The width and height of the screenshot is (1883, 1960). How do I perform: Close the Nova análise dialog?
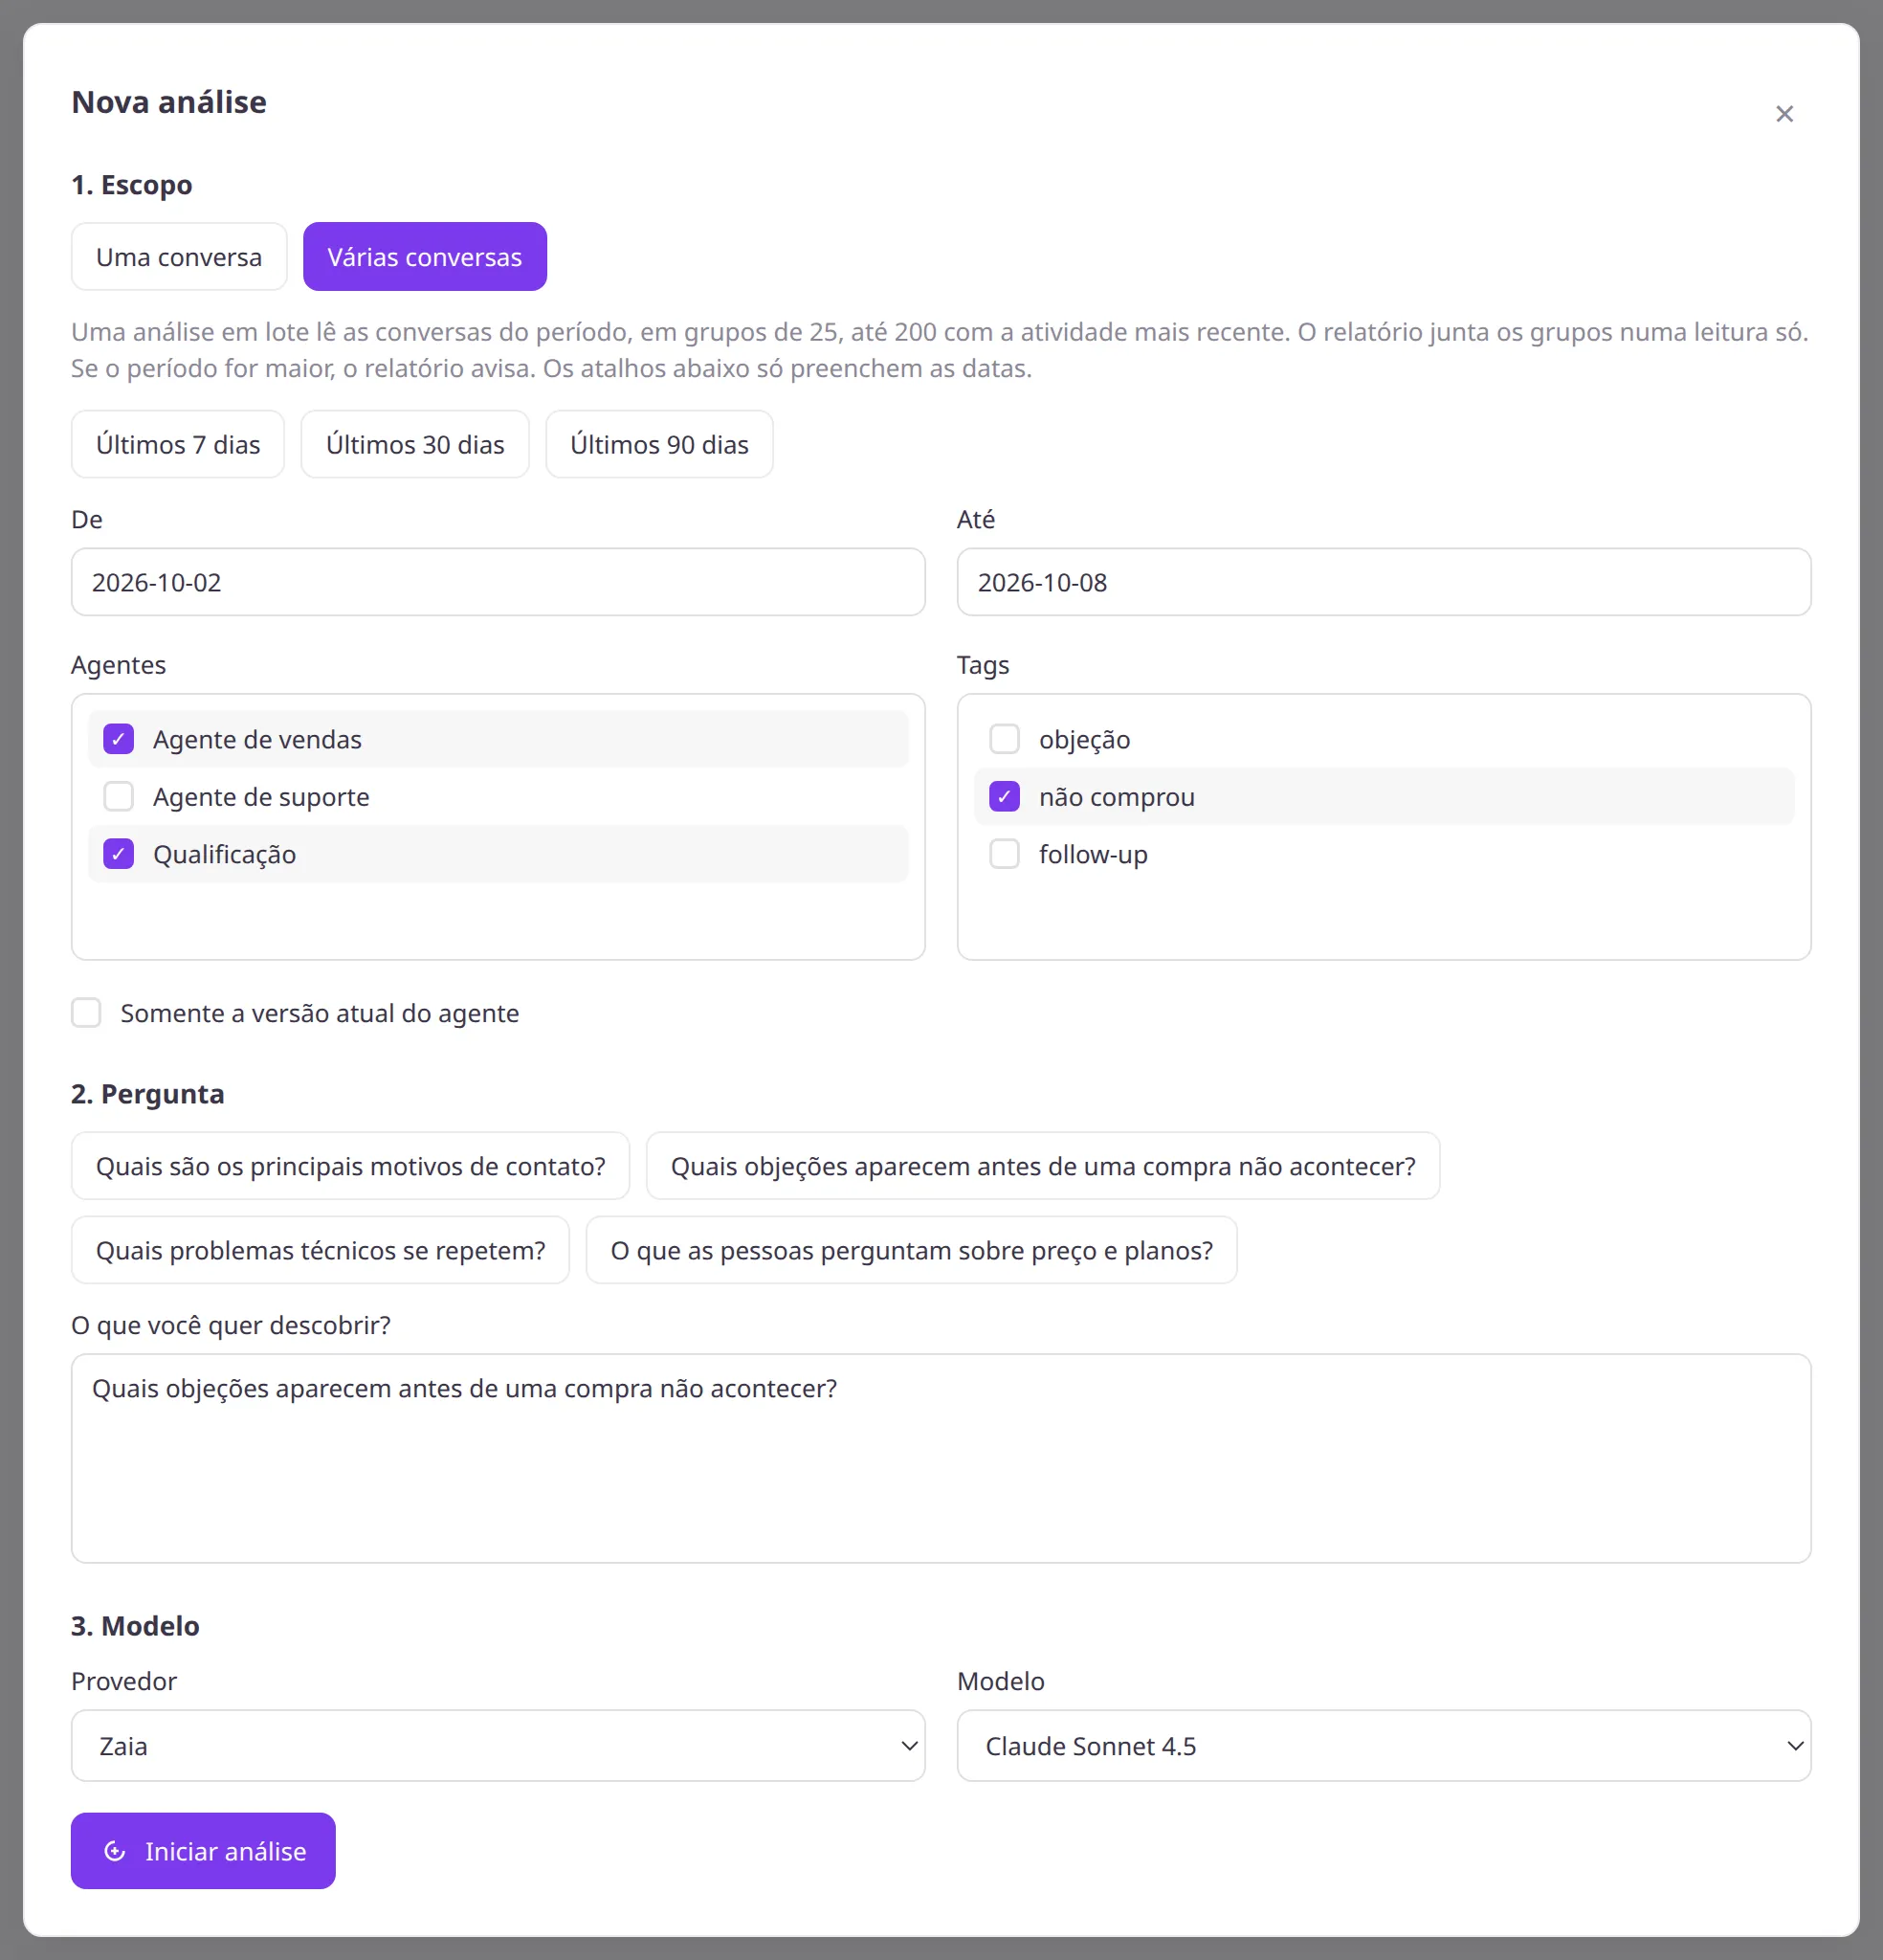[x=1784, y=114]
